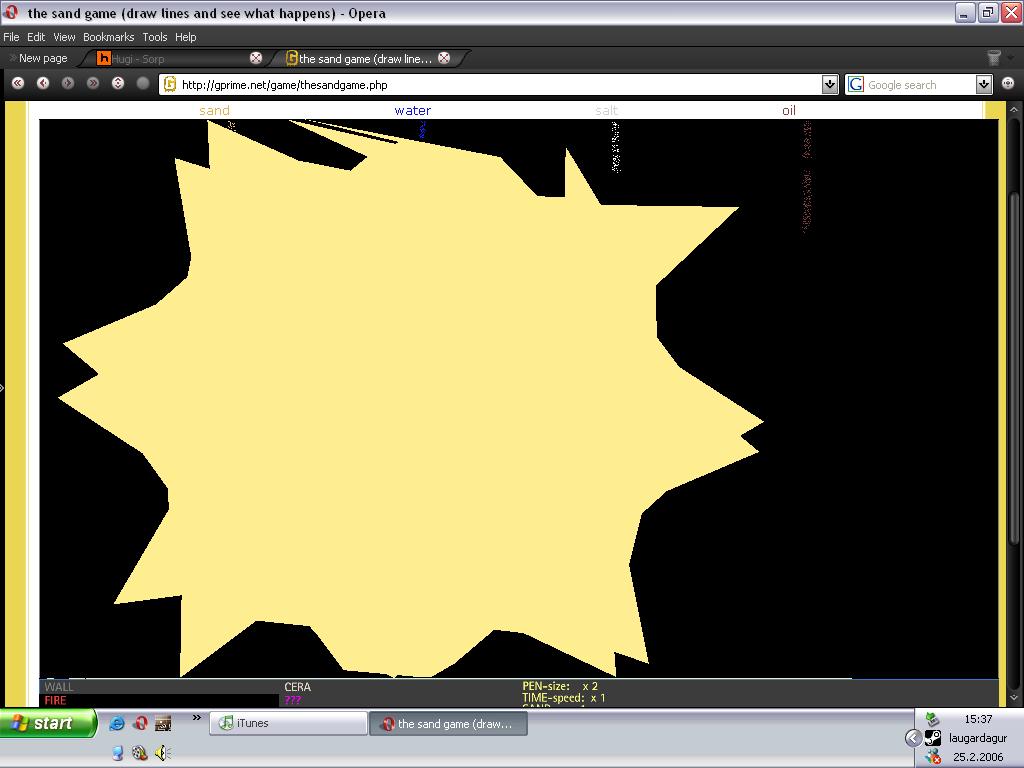Go forward one page in Opera
Viewport: 1024px width, 768px height.
coord(68,83)
